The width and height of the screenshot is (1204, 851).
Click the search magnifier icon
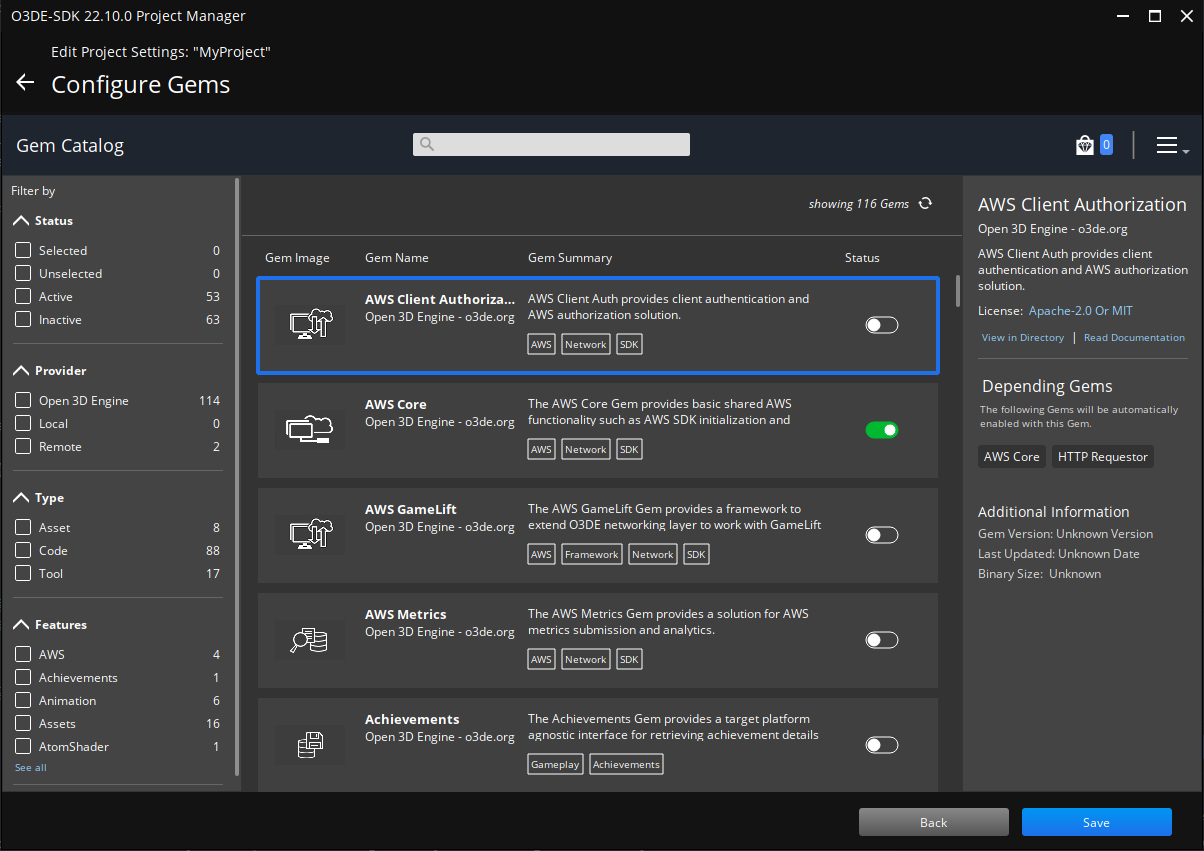coord(427,144)
